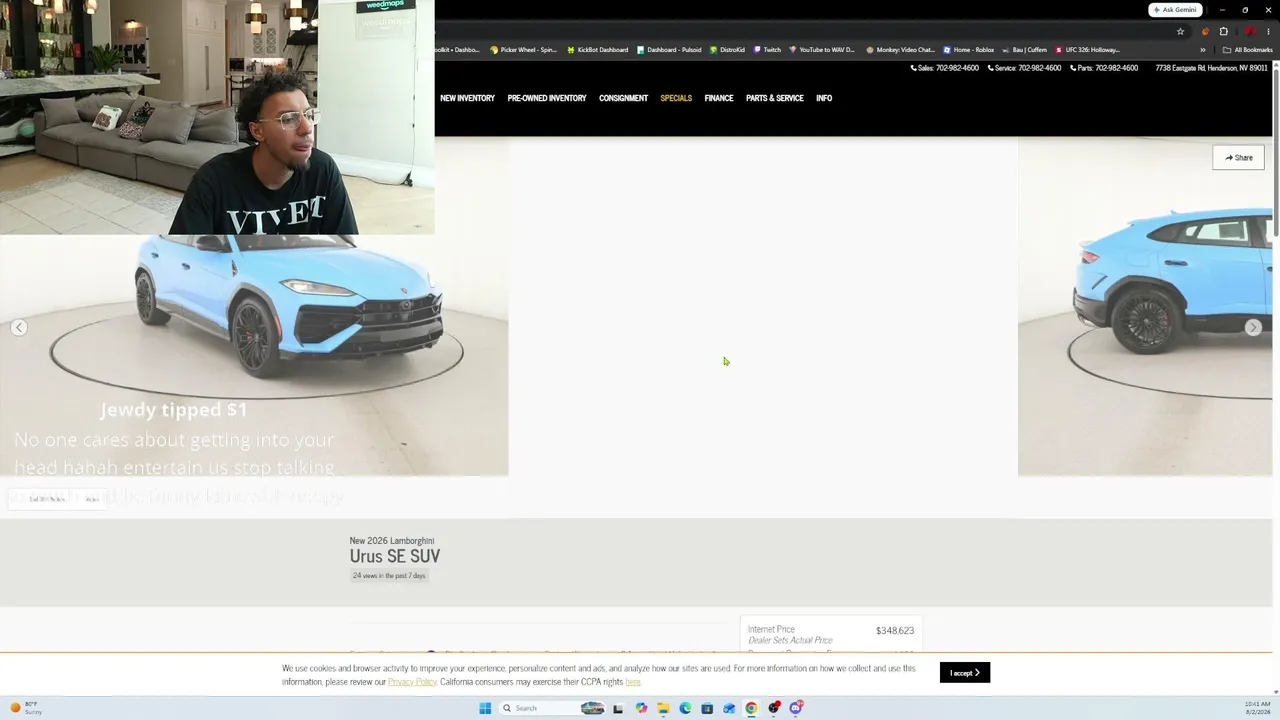Open the Privacy Policy link

tap(413, 682)
